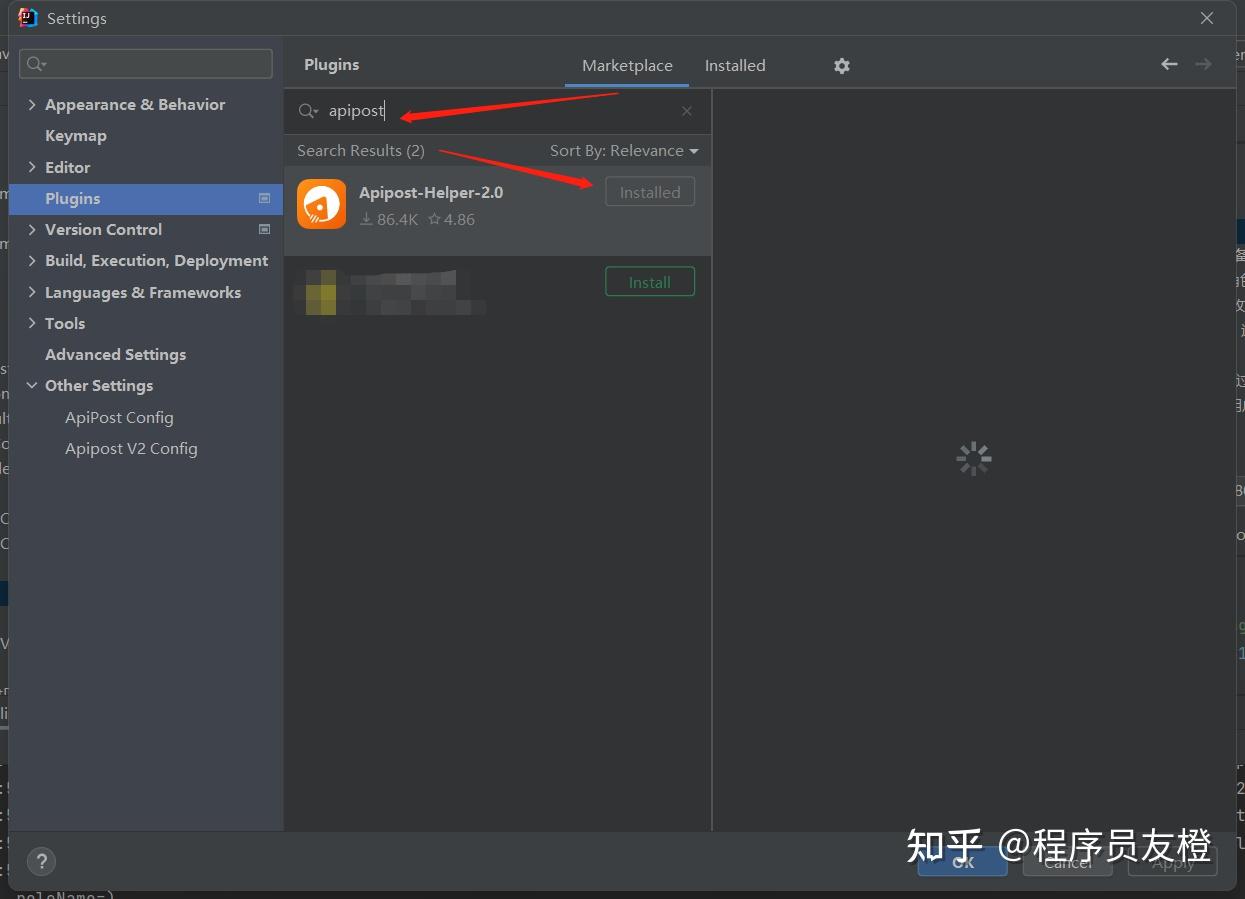This screenshot has height=899, width=1245.
Task: Click the settings search magnifier icon
Action: pos(36,64)
